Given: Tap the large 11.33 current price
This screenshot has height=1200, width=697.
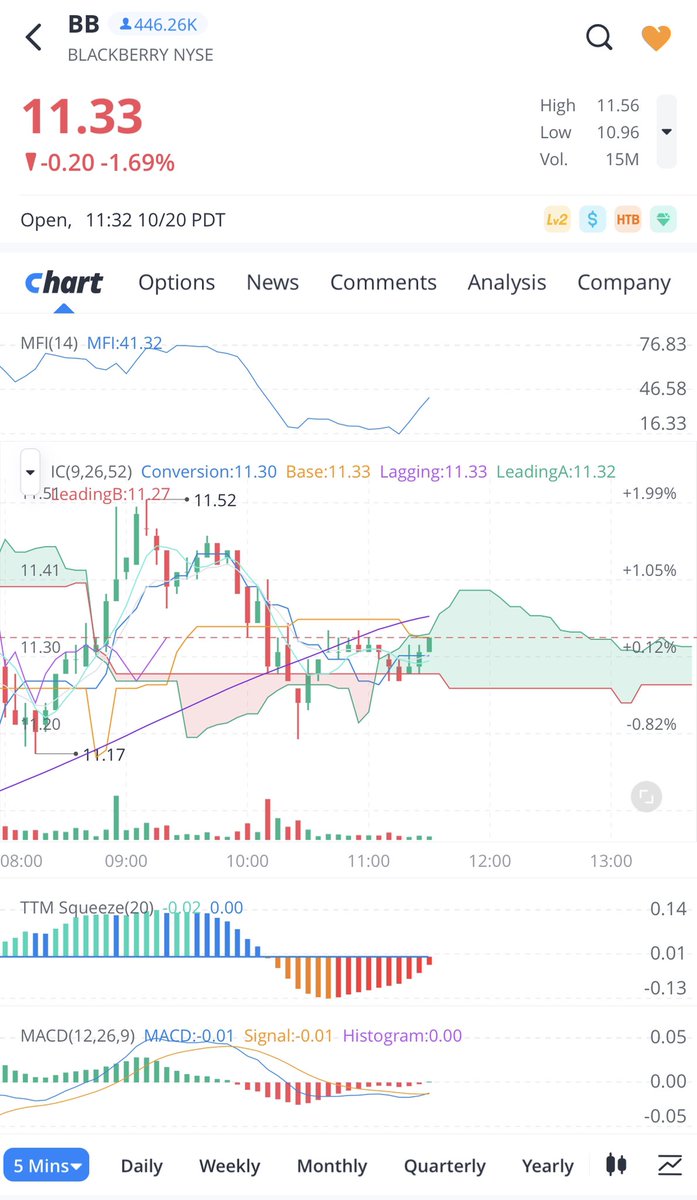Looking at the screenshot, I should 82,117.
